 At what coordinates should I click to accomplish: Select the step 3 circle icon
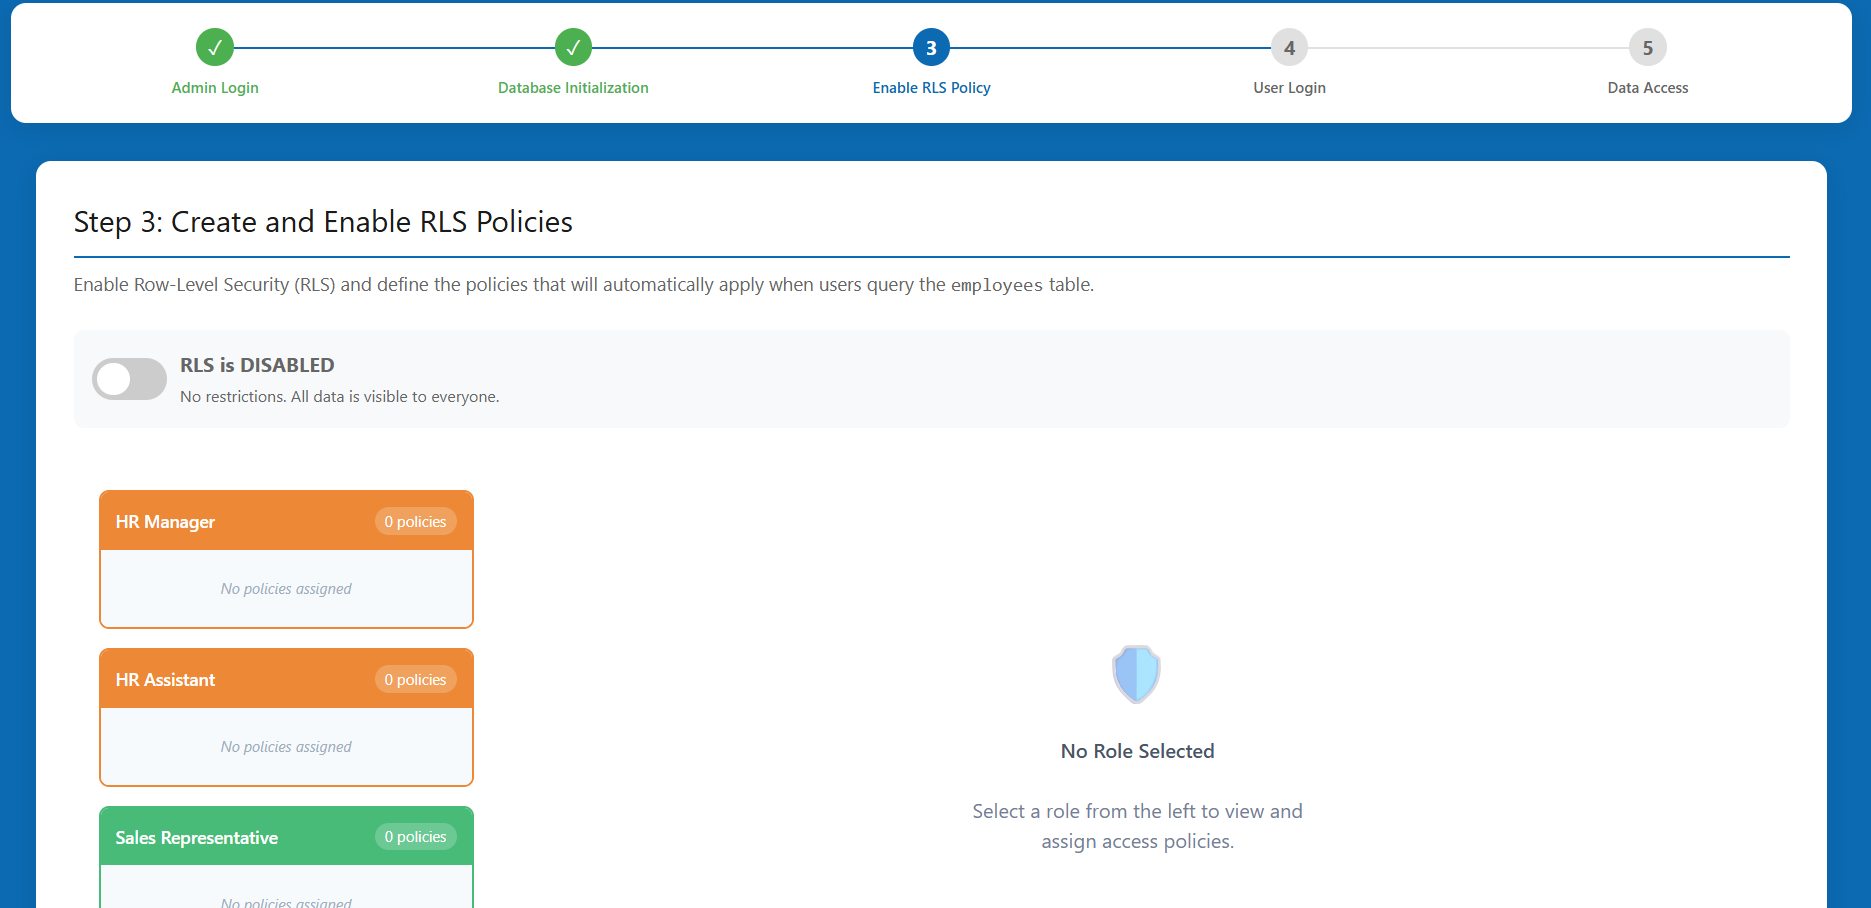pos(931,47)
